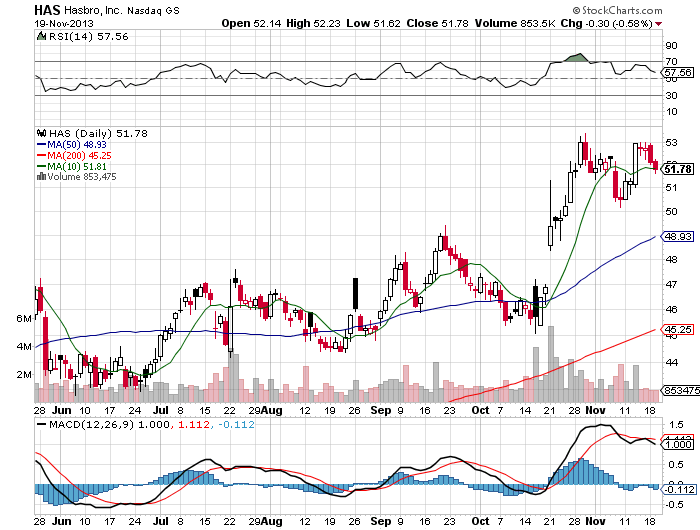Click the 6M volume axis label

(x=24, y=319)
